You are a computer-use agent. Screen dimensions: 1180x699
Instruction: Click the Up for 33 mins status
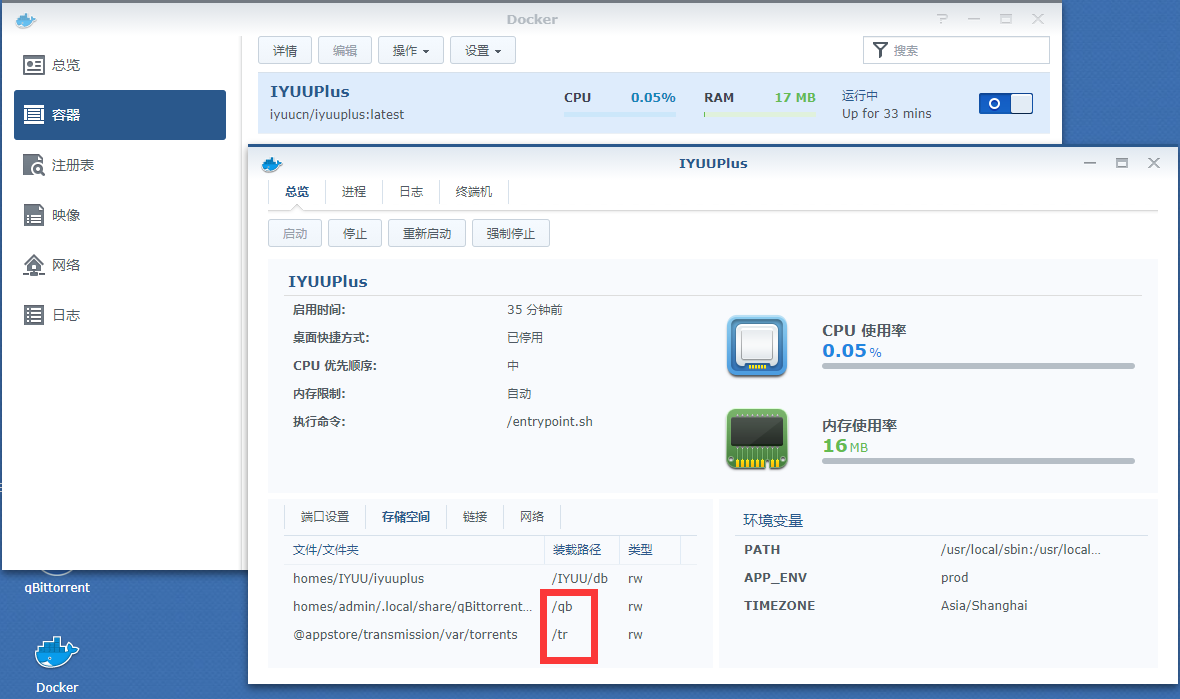pyautogui.click(x=887, y=114)
